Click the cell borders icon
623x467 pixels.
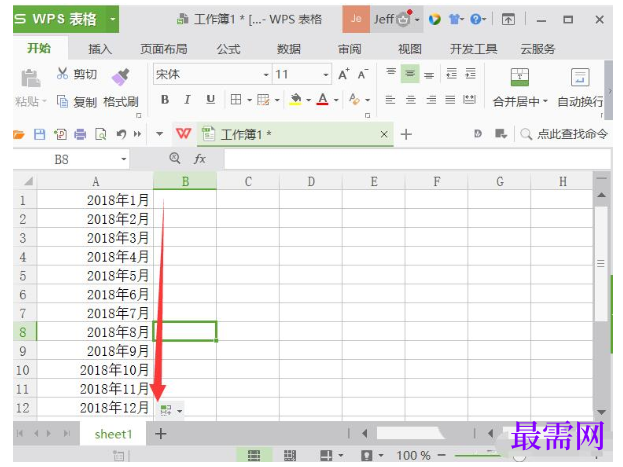tap(236, 99)
